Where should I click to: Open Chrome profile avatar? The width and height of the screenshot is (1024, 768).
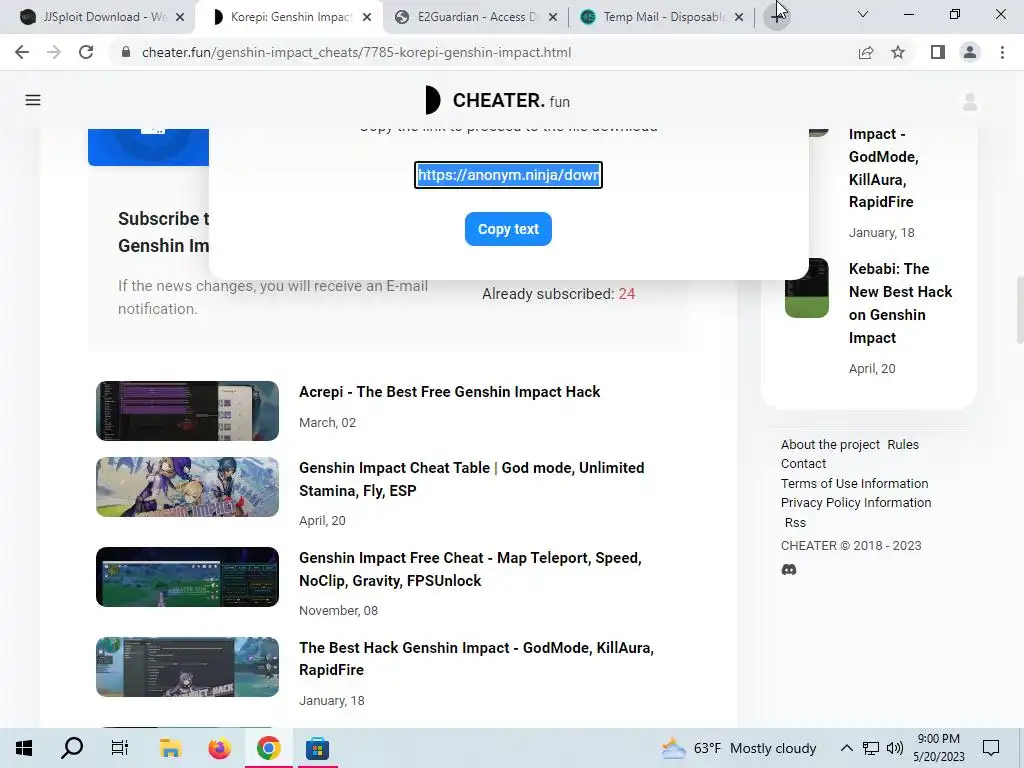[970, 52]
